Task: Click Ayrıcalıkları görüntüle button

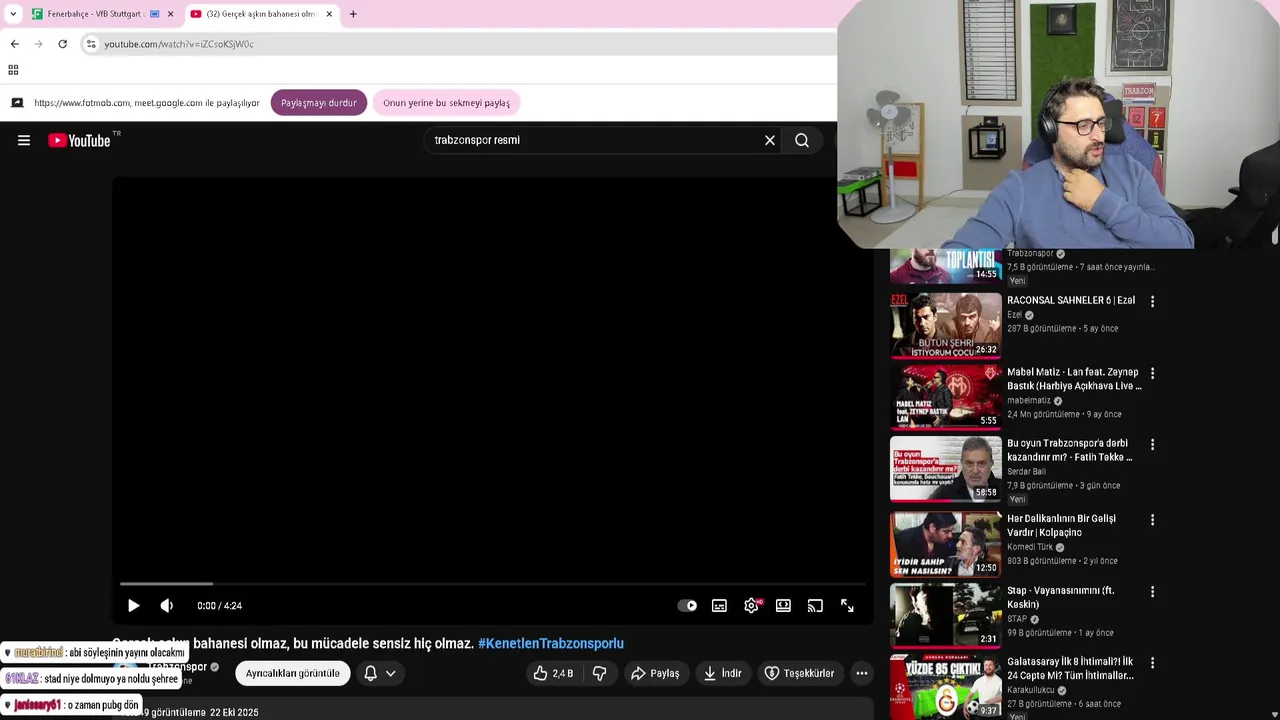Action: point(293,673)
